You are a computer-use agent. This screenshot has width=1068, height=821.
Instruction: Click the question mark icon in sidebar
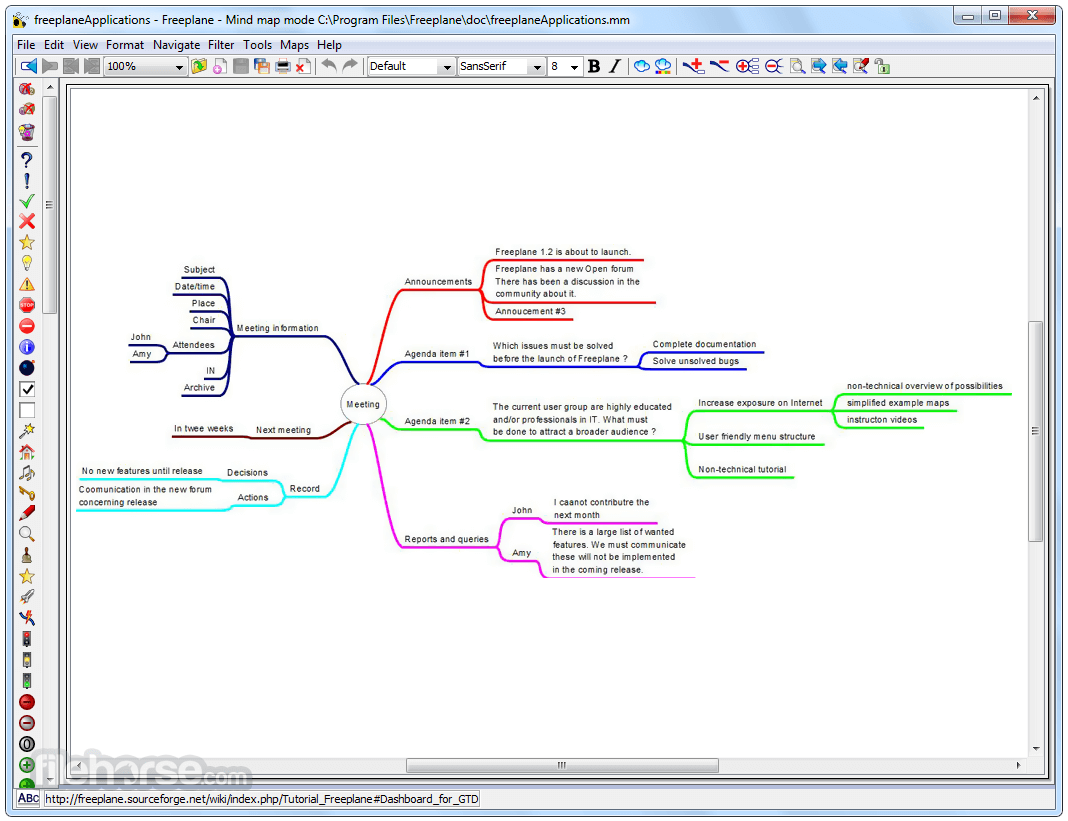click(27, 160)
